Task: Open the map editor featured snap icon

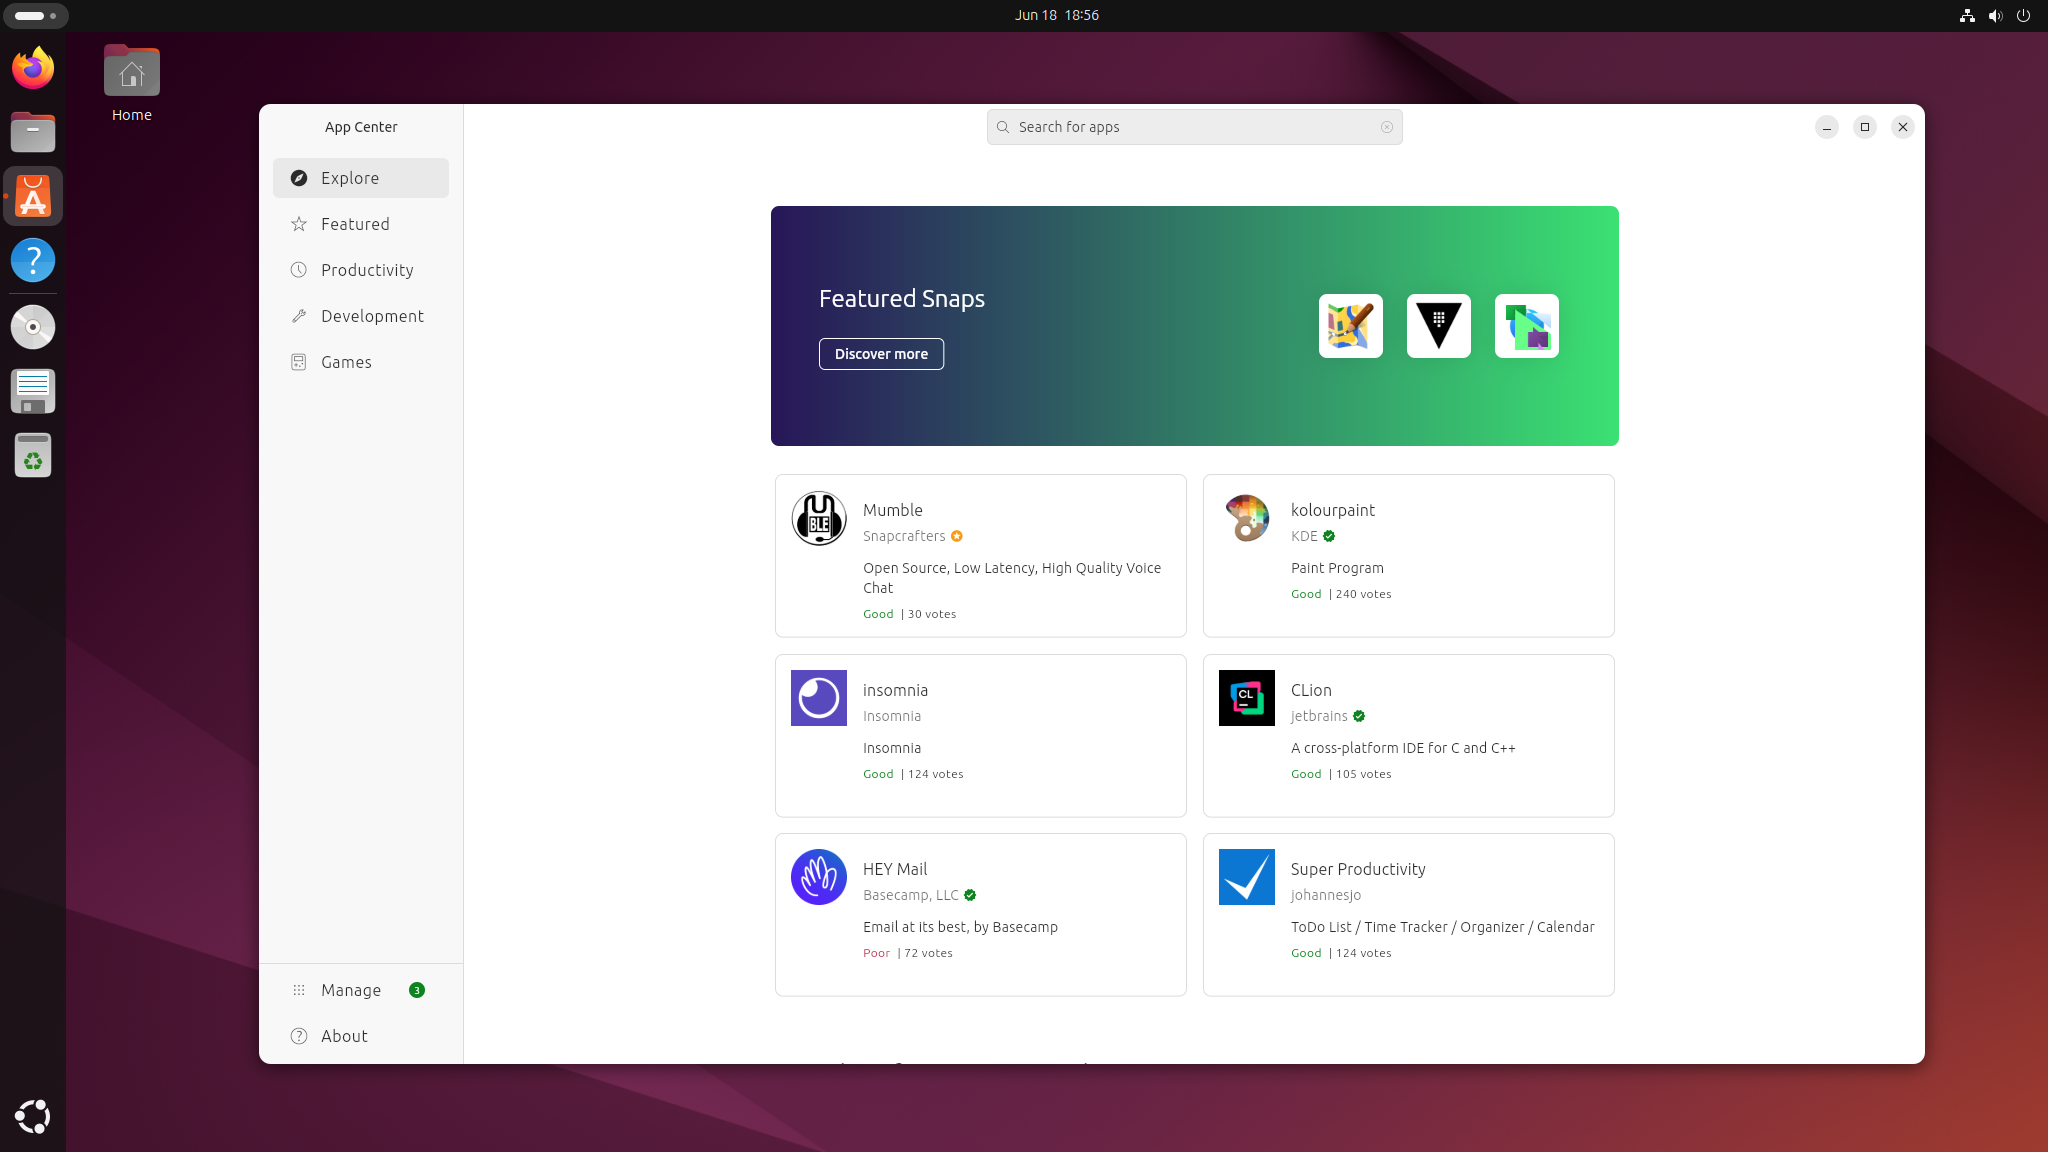Action: click(1350, 325)
